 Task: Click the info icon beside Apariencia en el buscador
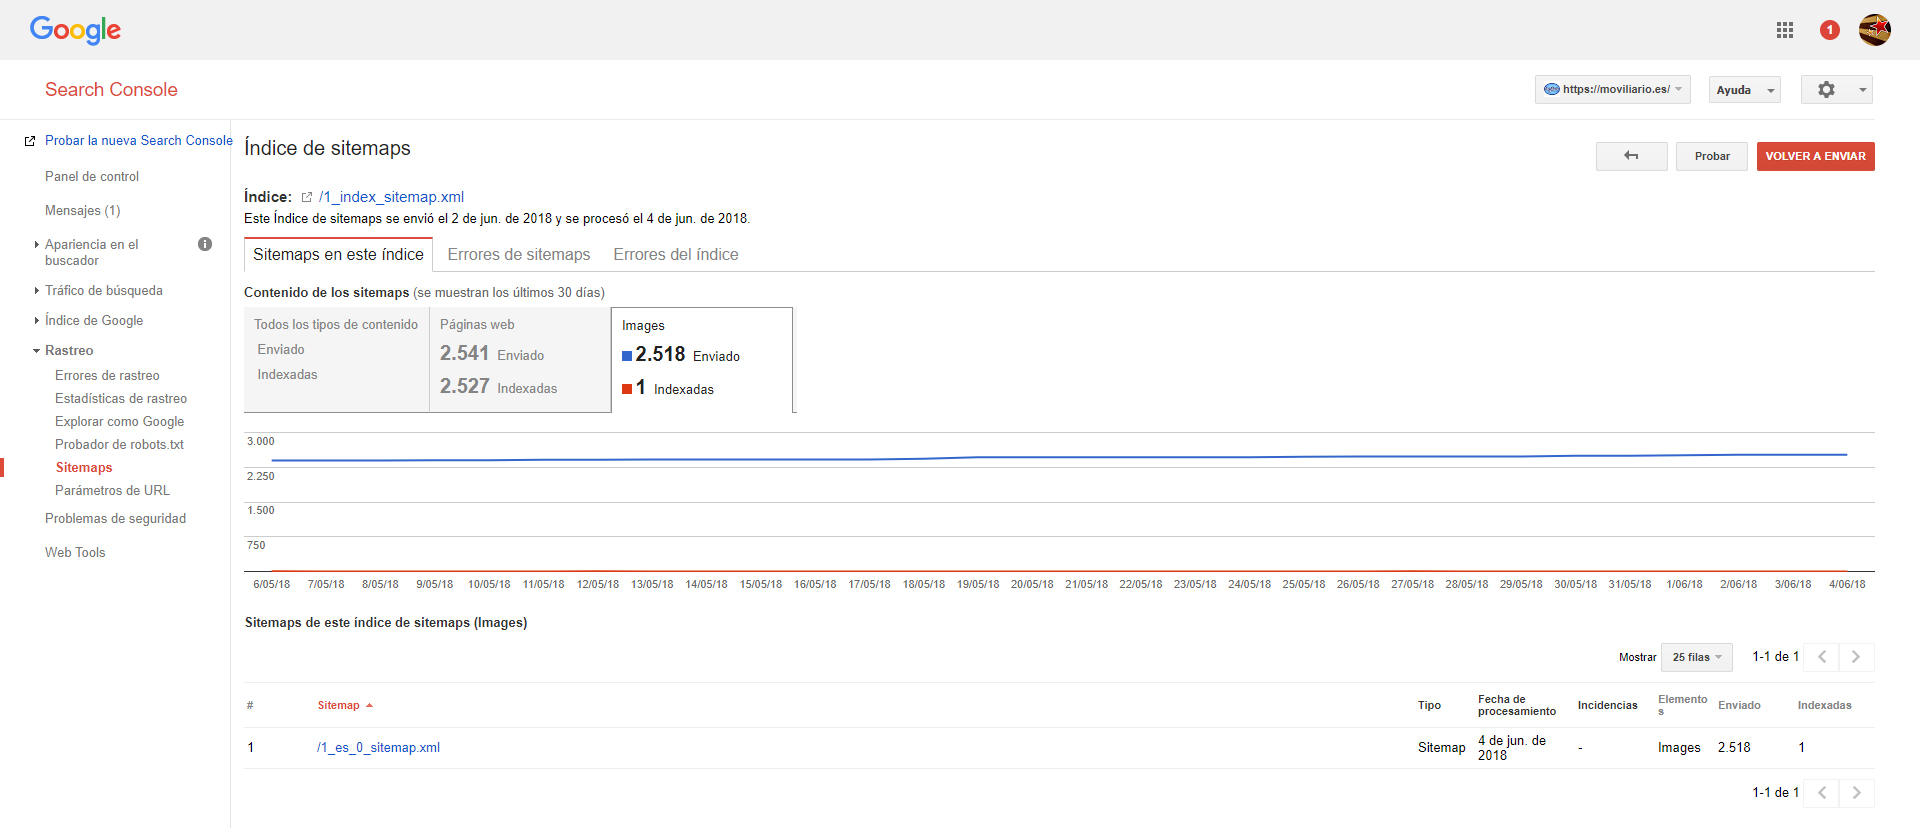click(205, 244)
